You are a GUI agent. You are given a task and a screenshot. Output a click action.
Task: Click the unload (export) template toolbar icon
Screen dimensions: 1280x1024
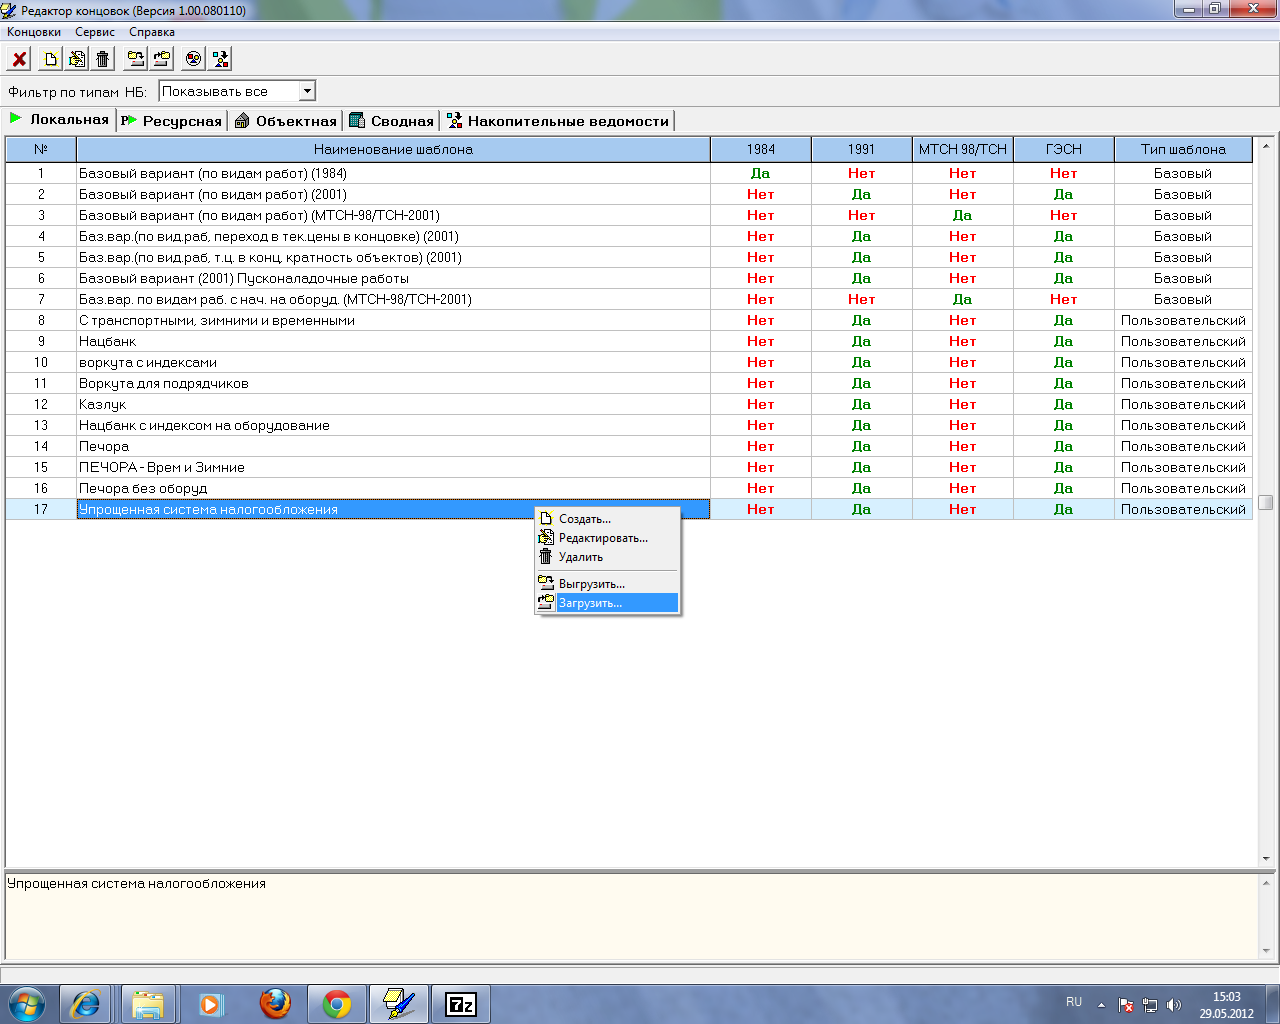[x=136, y=59]
